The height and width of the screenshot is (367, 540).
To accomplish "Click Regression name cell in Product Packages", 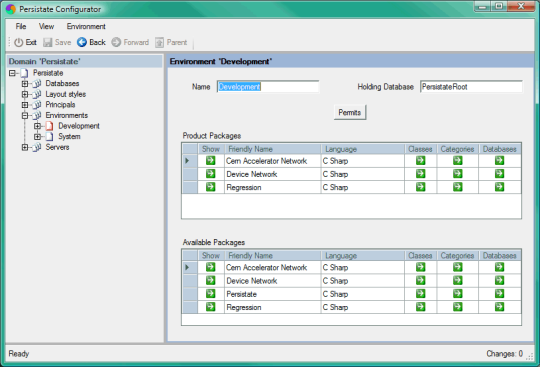I will tap(272, 187).
